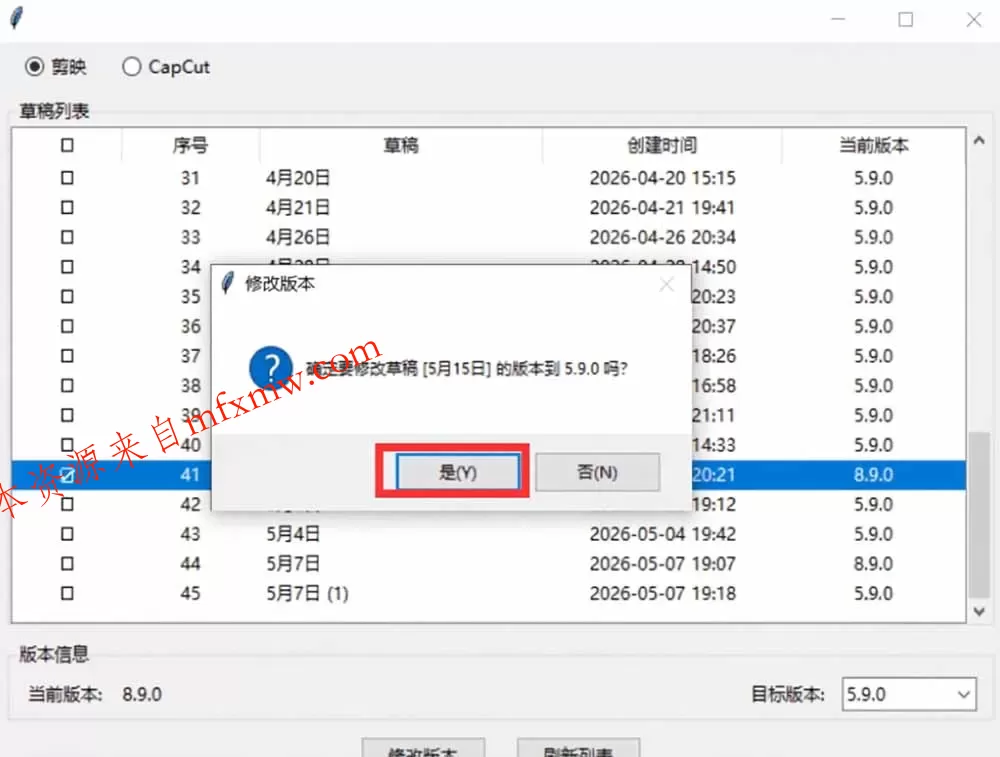Image resolution: width=1000 pixels, height=757 pixels.
Task: Tick the select-all header checkbox
Action: point(67,145)
